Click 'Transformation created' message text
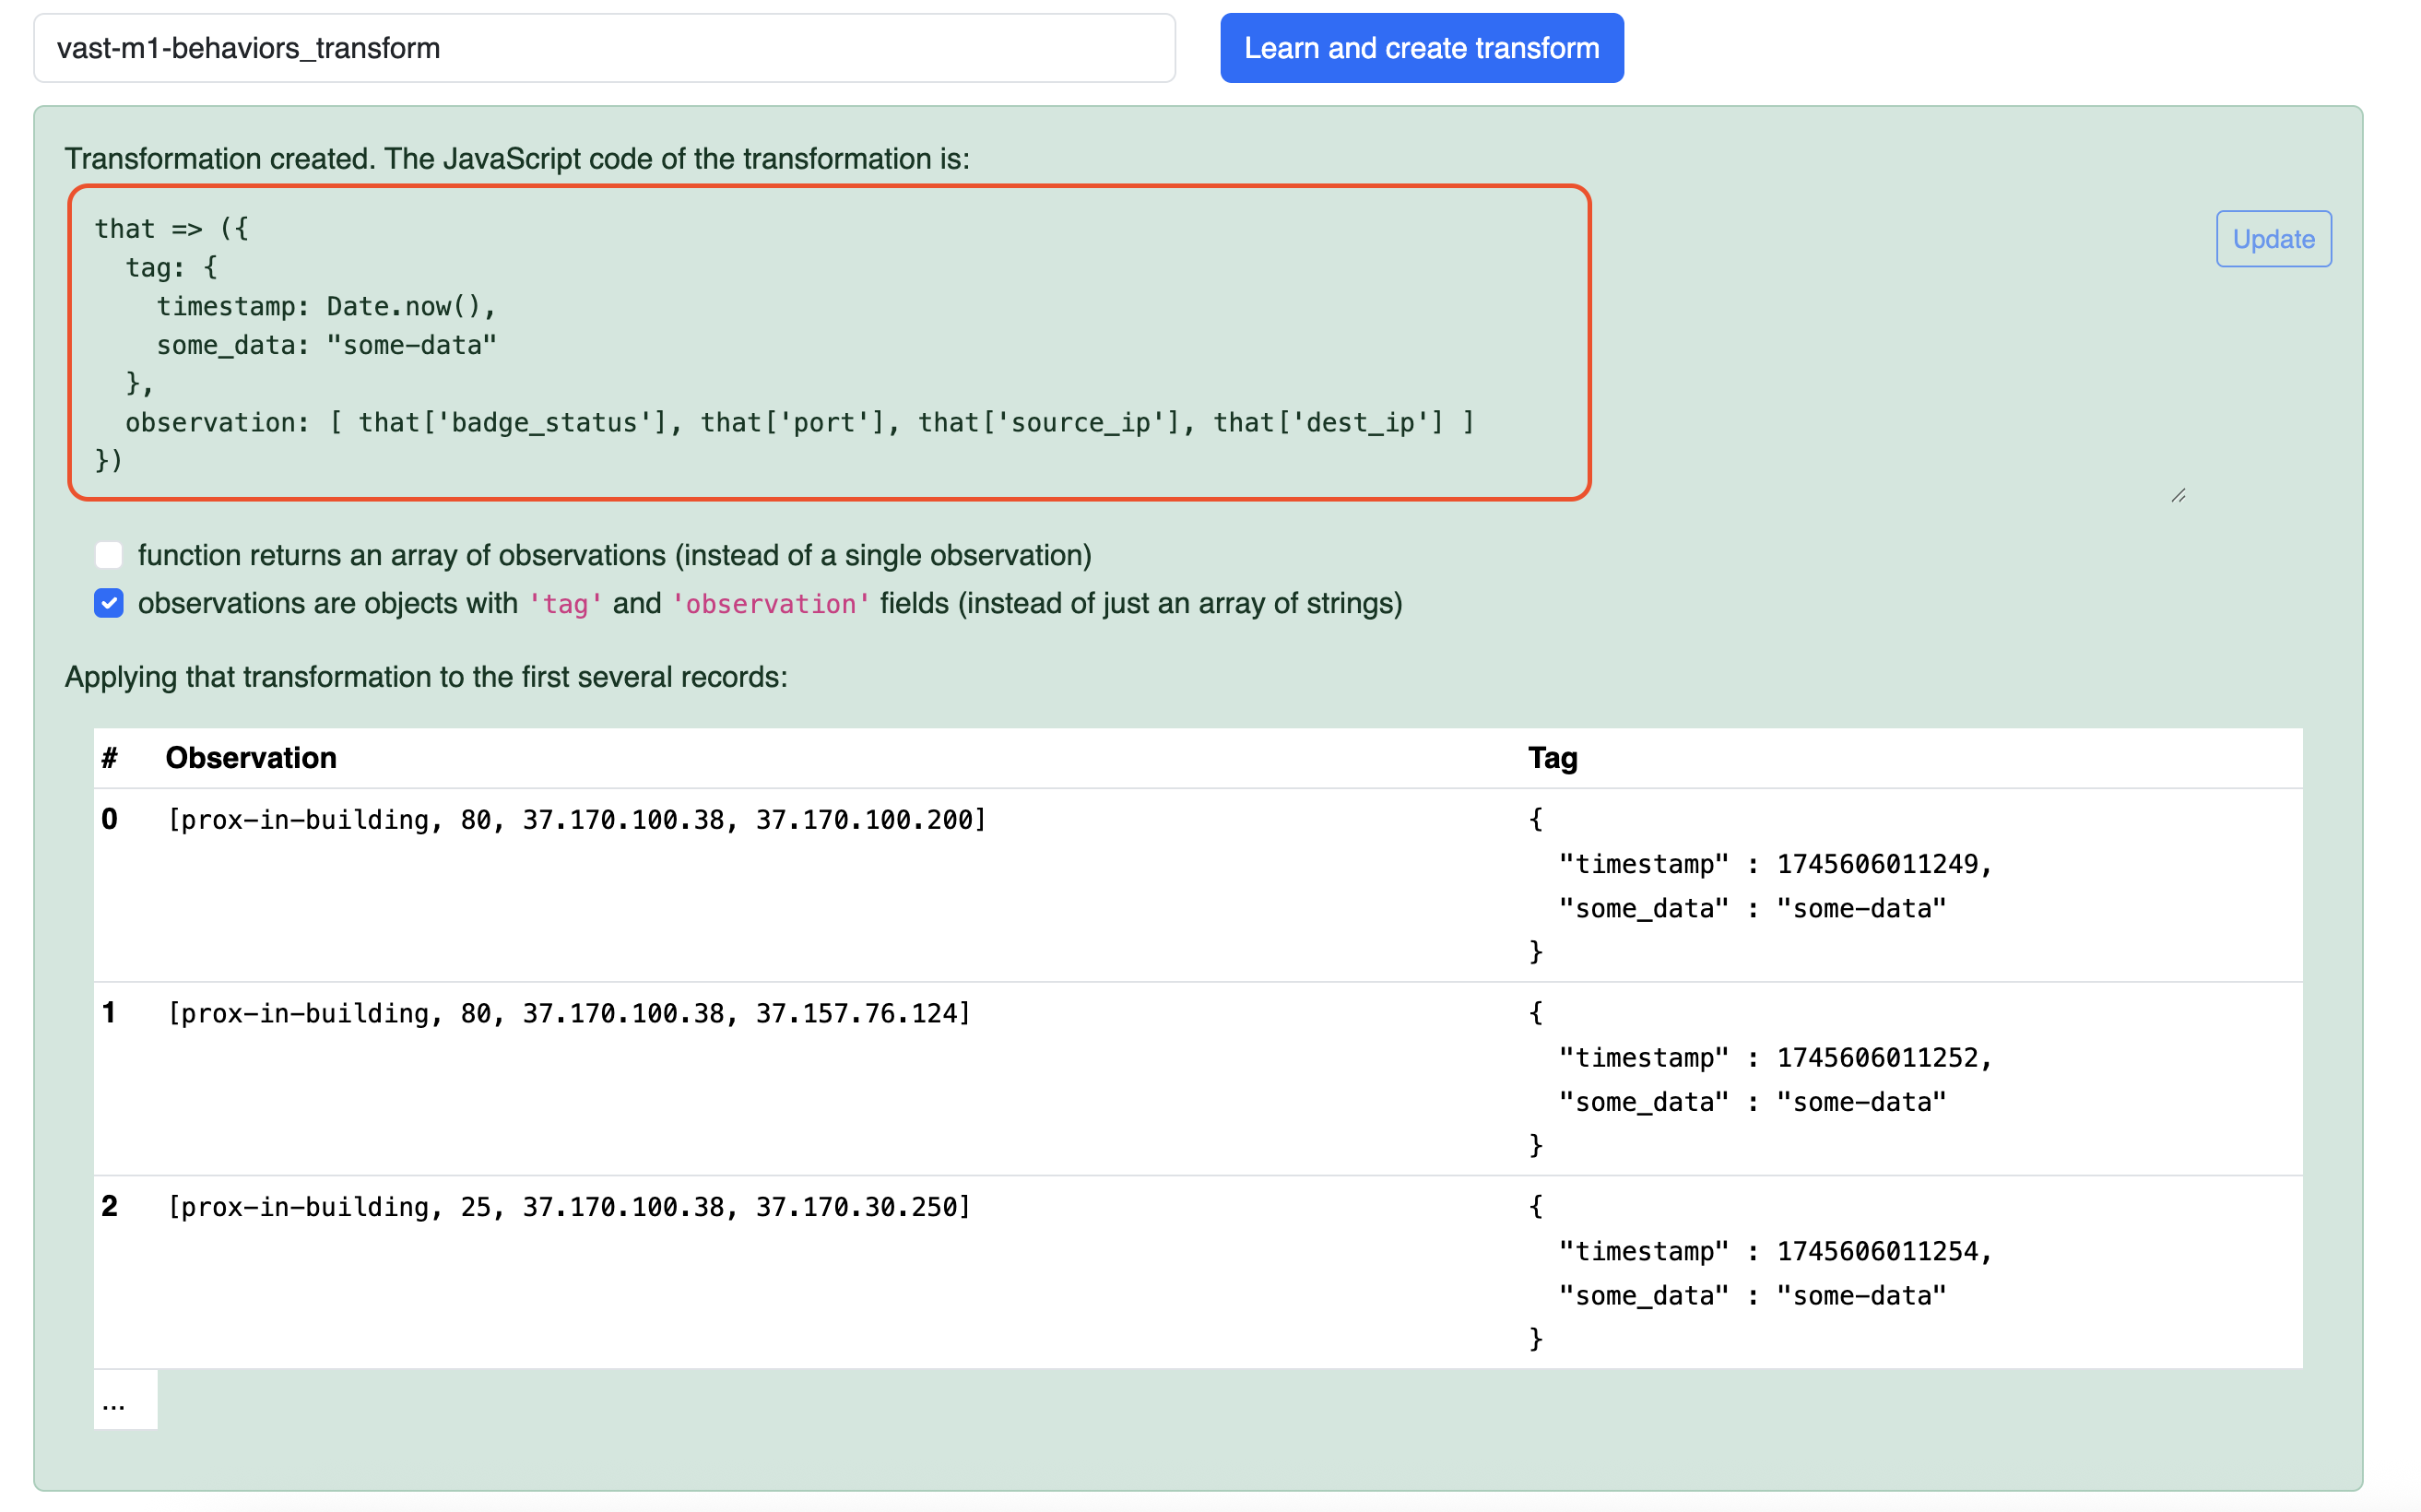This screenshot has width=2421, height=1512. coord(517,158)
